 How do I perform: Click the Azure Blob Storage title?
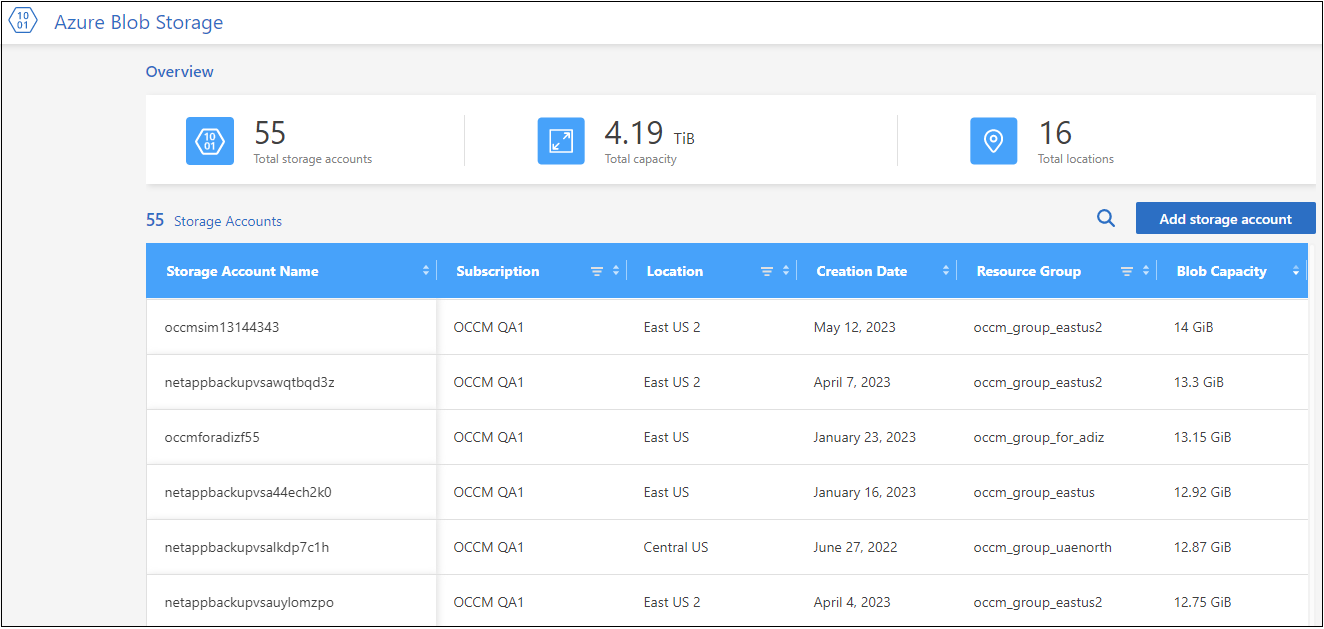(x=139, y=22)
